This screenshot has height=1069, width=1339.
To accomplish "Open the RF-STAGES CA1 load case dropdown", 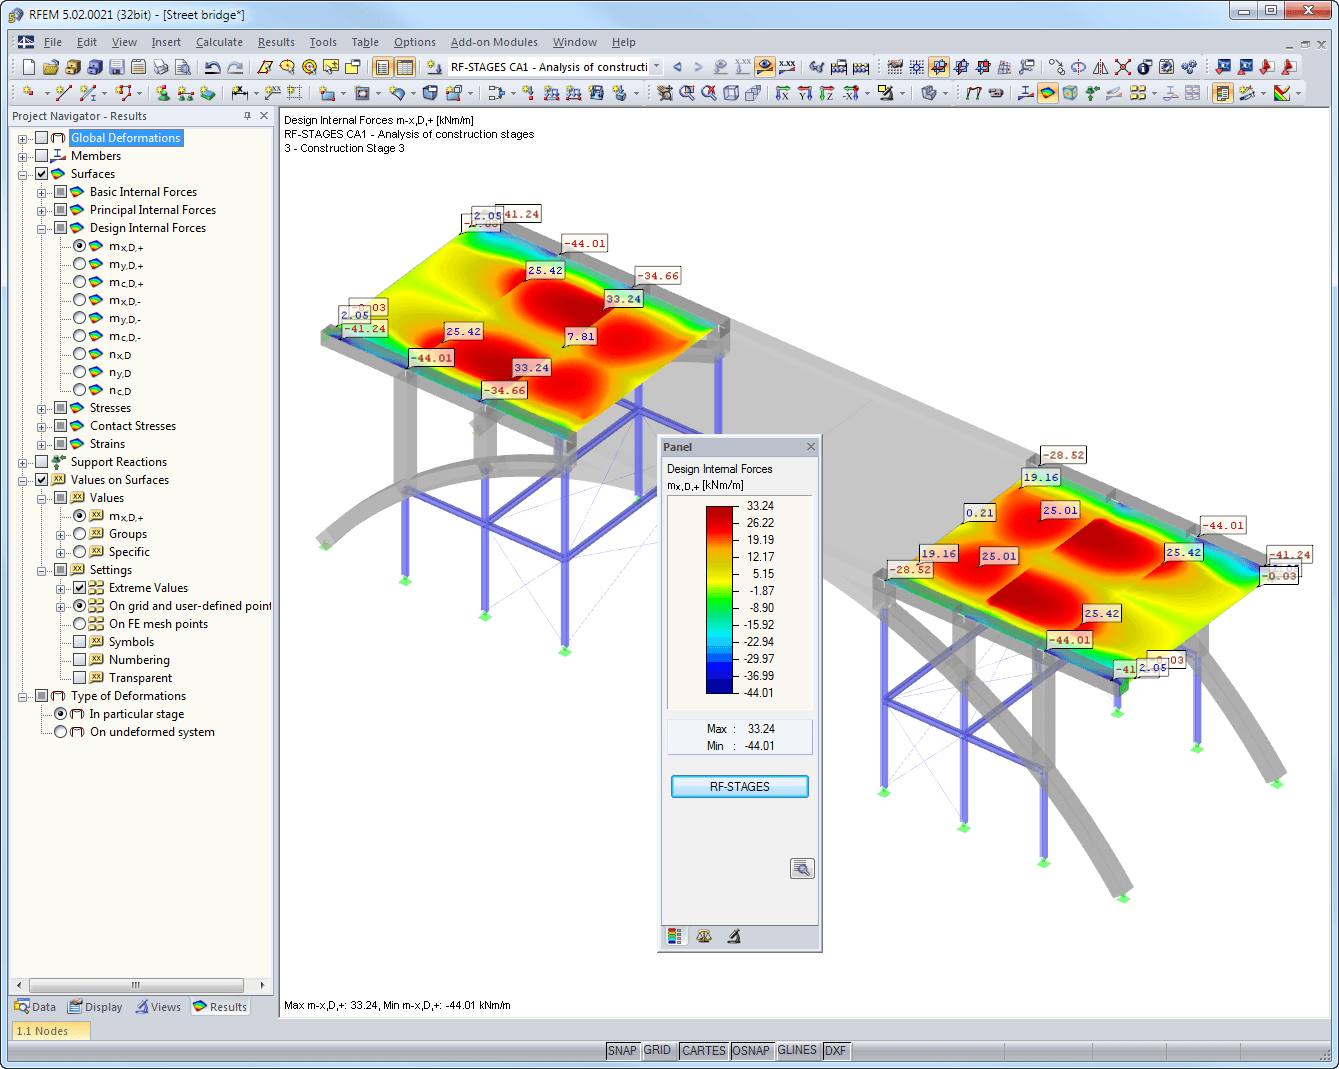I will coord(657,66).
